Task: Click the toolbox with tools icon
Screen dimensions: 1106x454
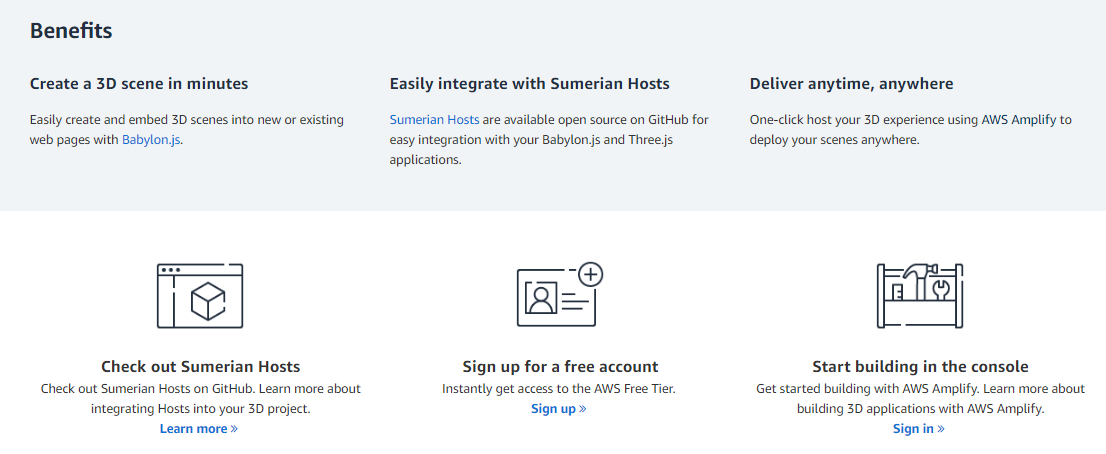Action: 920,295
